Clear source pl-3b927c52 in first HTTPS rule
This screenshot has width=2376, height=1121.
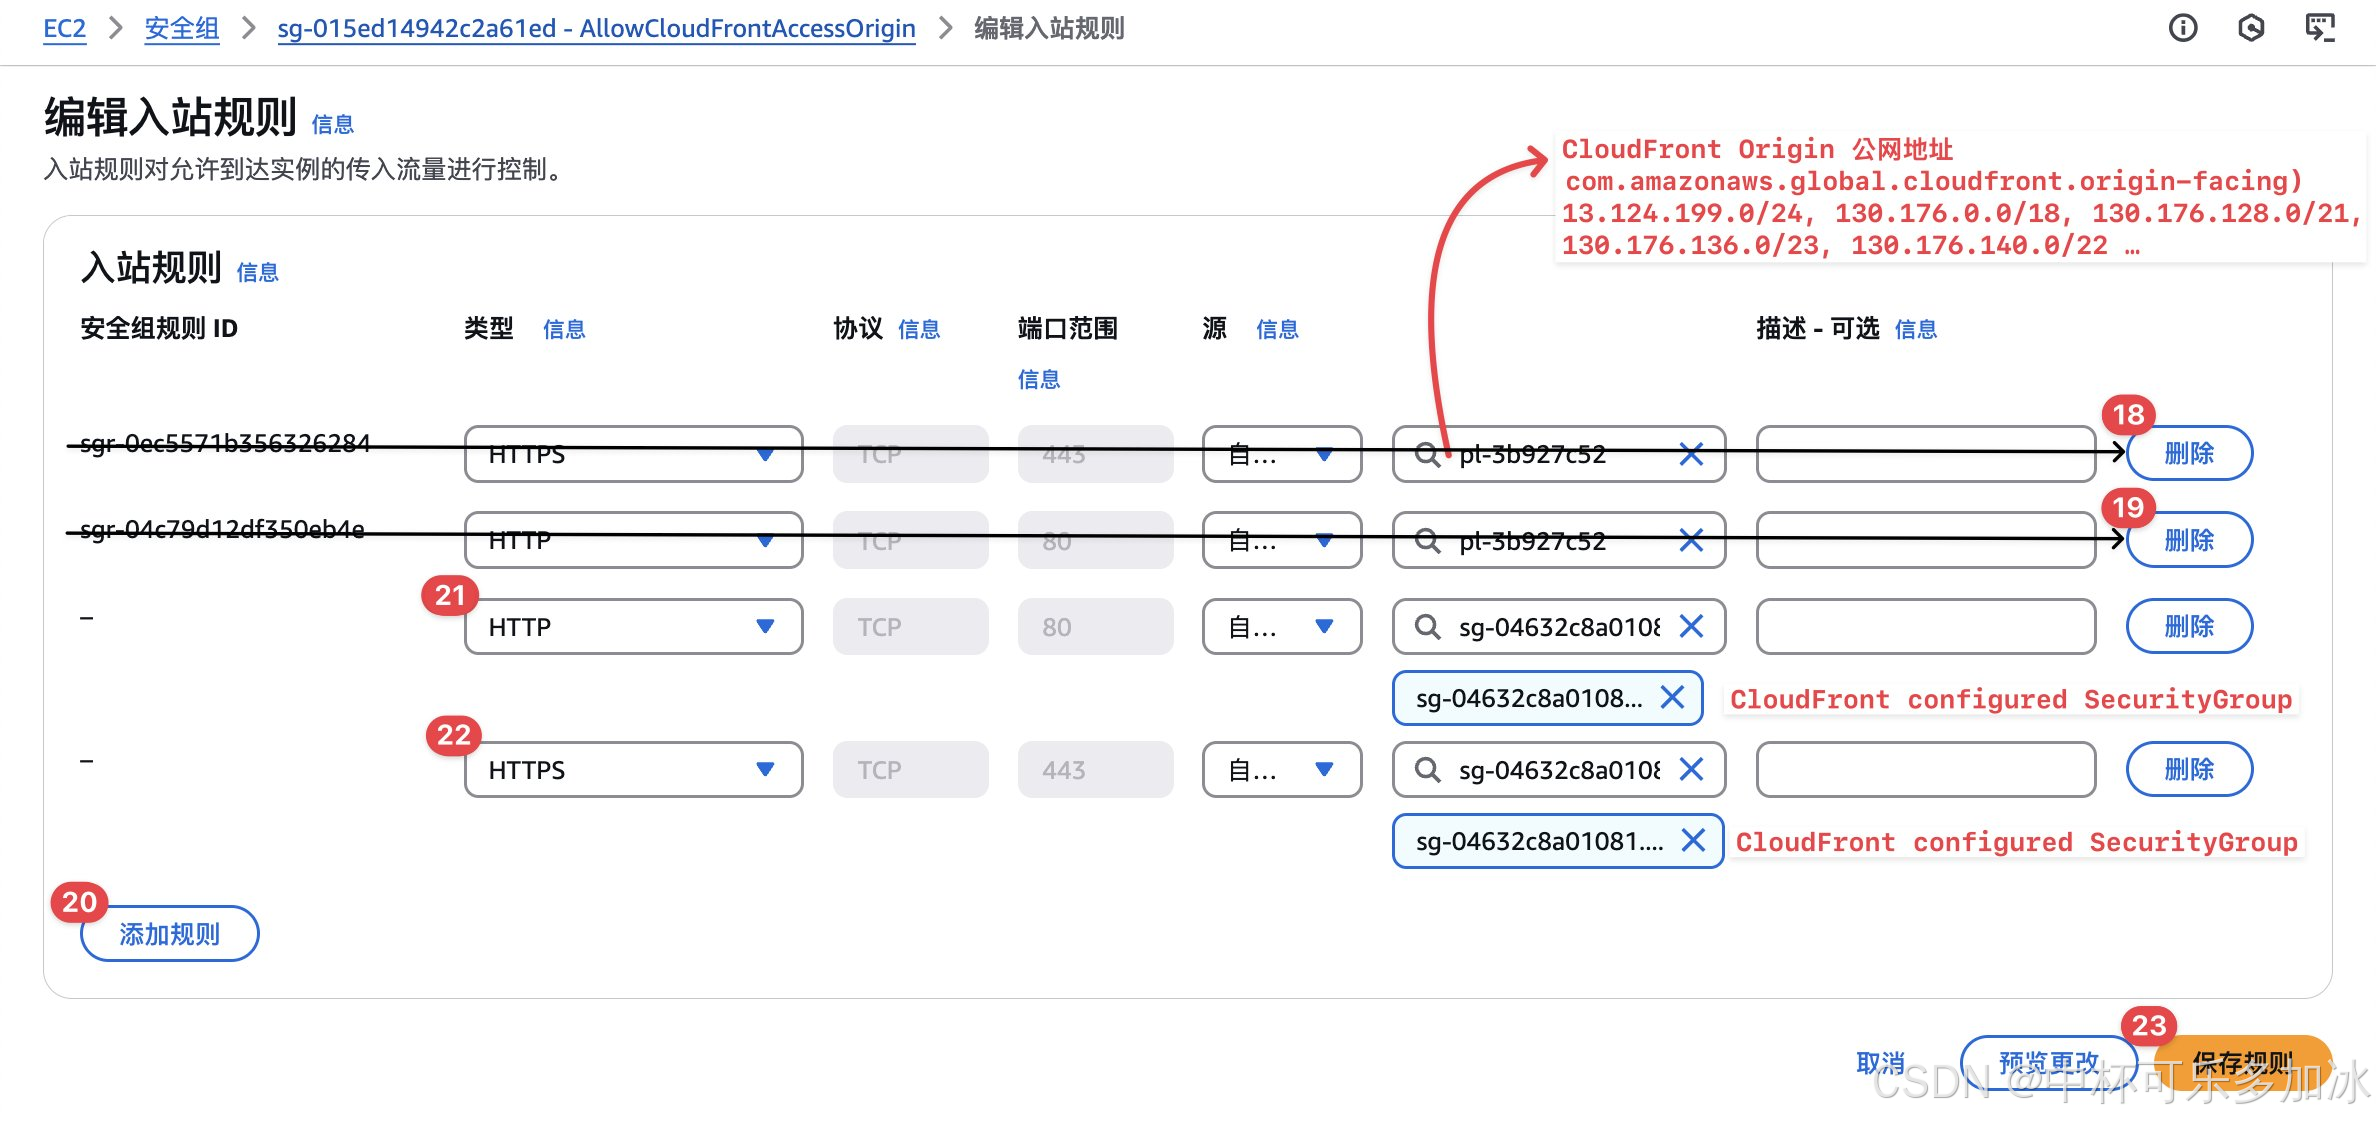1691,454
